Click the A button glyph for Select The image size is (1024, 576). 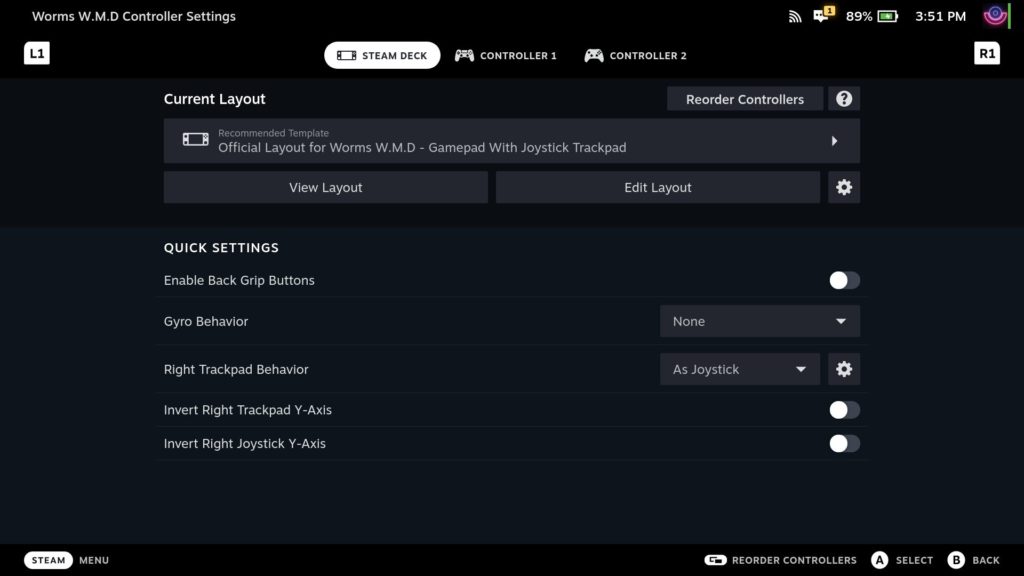(880, 560)
